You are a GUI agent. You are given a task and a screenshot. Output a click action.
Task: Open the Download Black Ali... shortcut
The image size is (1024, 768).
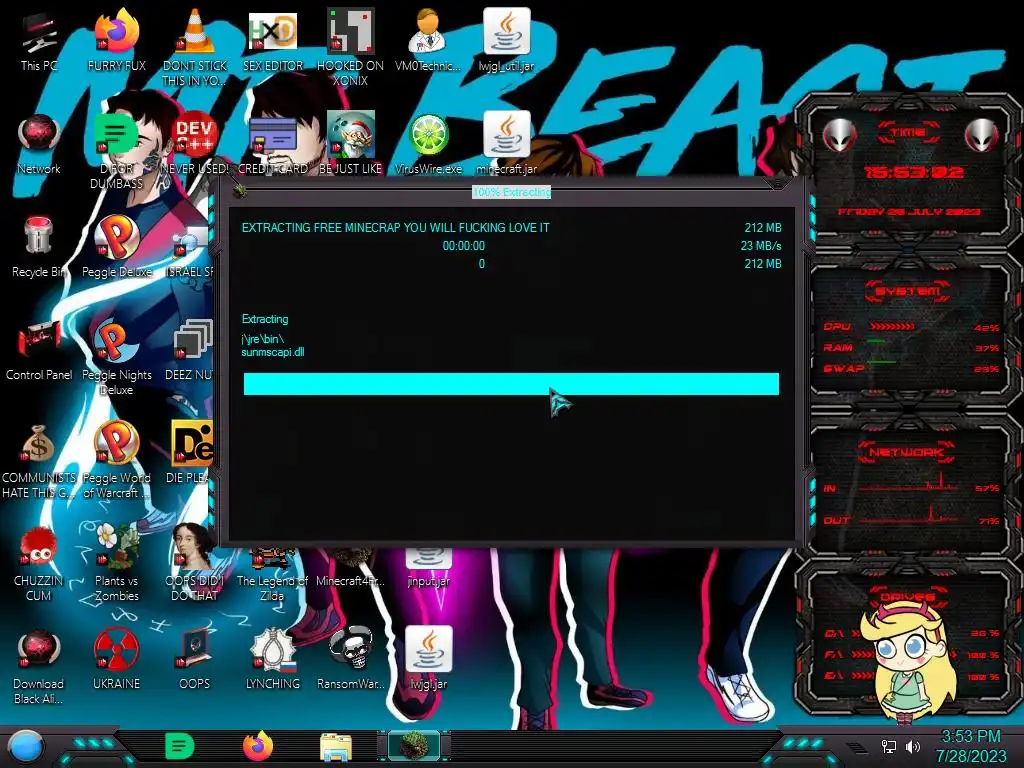pos(39,666)
